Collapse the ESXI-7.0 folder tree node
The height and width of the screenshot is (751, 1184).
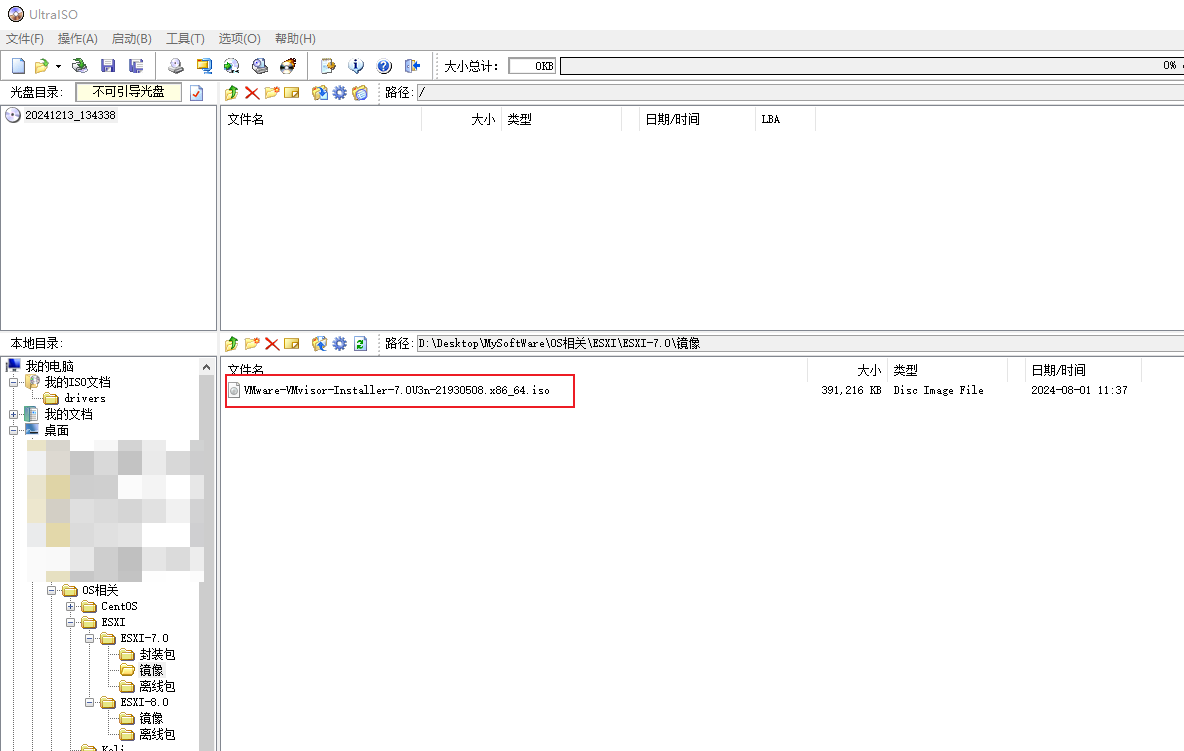(89, 638)
